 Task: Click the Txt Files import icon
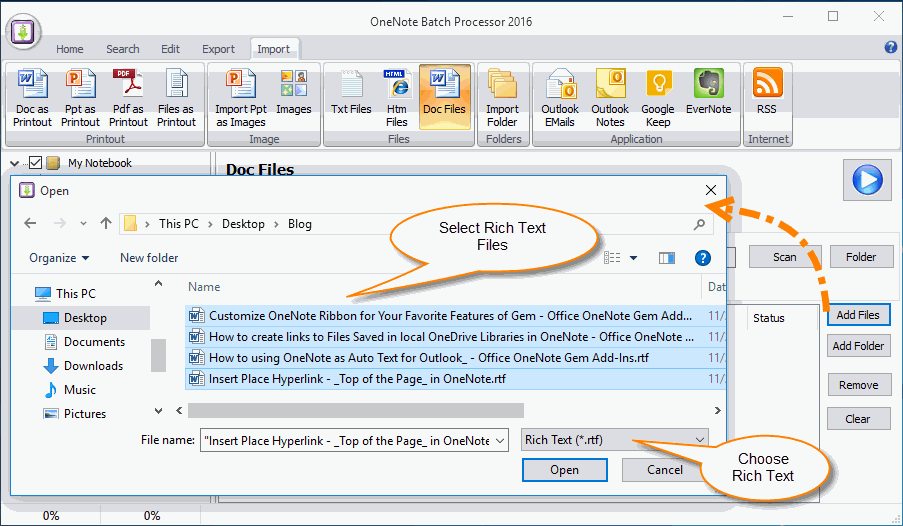pos(351,92)
